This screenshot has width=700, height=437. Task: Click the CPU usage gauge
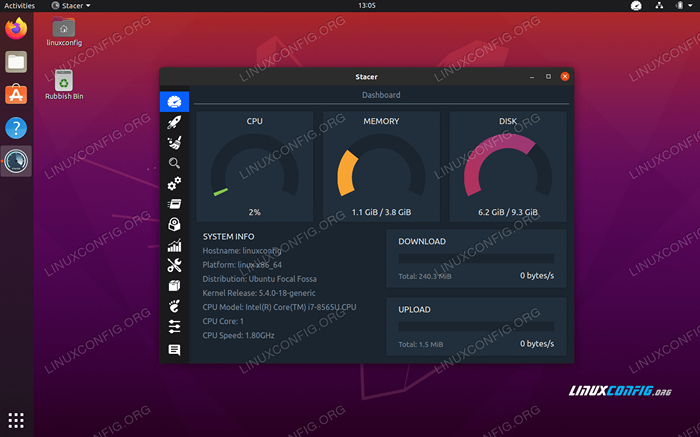point(254,167)
